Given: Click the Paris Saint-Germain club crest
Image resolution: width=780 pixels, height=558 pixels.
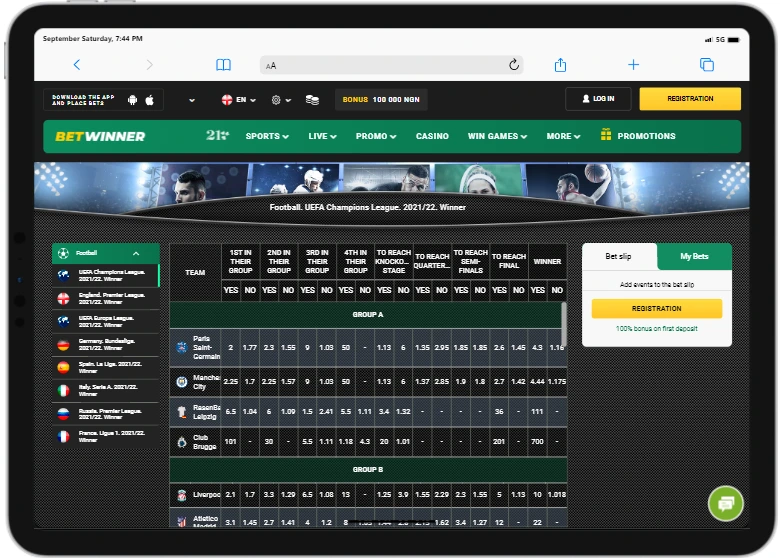Looking at the screenshot, I should [182, 347].
